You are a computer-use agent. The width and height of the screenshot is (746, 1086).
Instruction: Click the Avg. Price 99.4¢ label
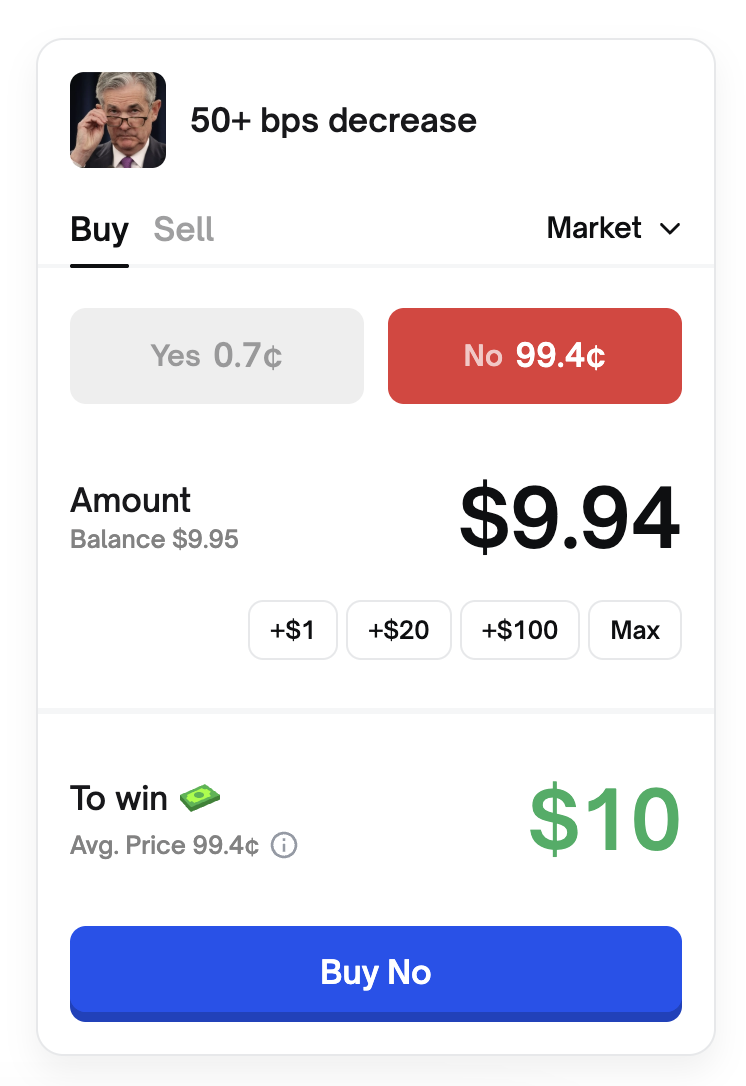[x=165, y=846]
